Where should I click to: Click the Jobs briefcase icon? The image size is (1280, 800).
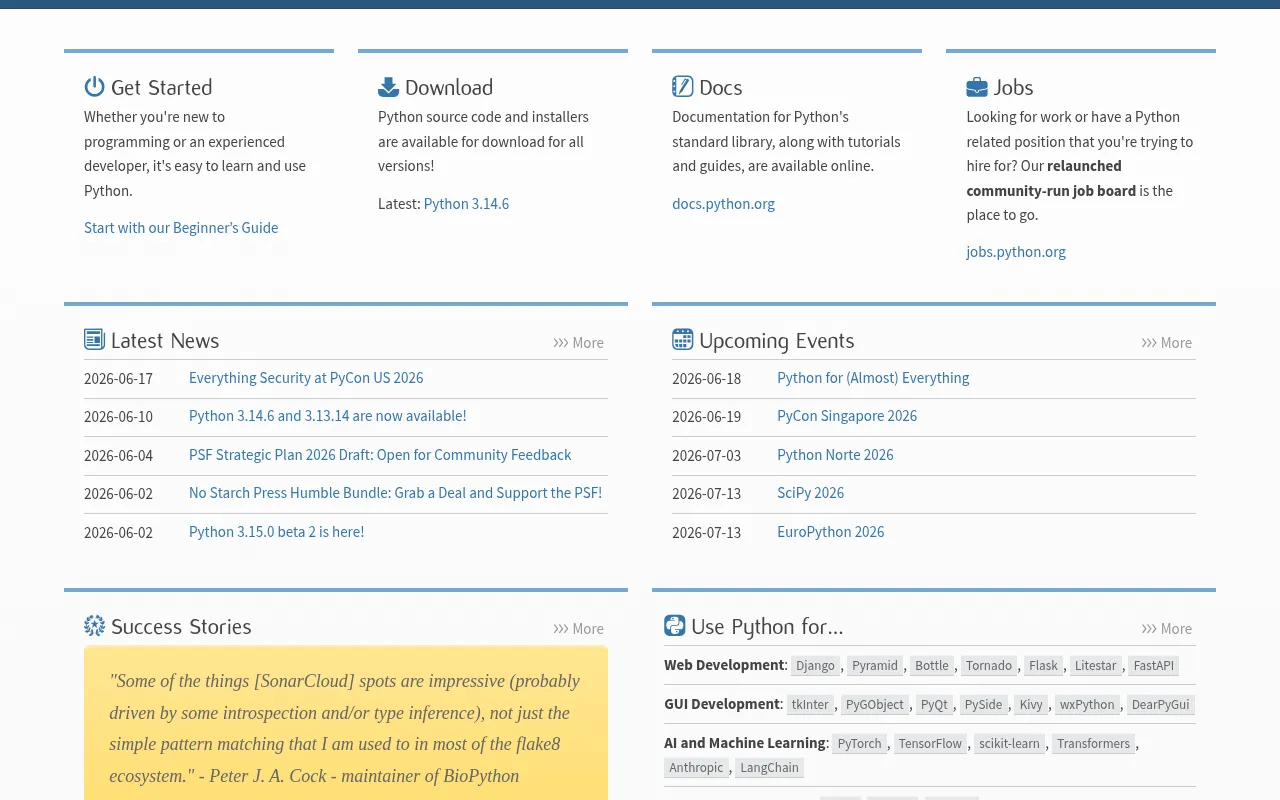coord(976,88)
